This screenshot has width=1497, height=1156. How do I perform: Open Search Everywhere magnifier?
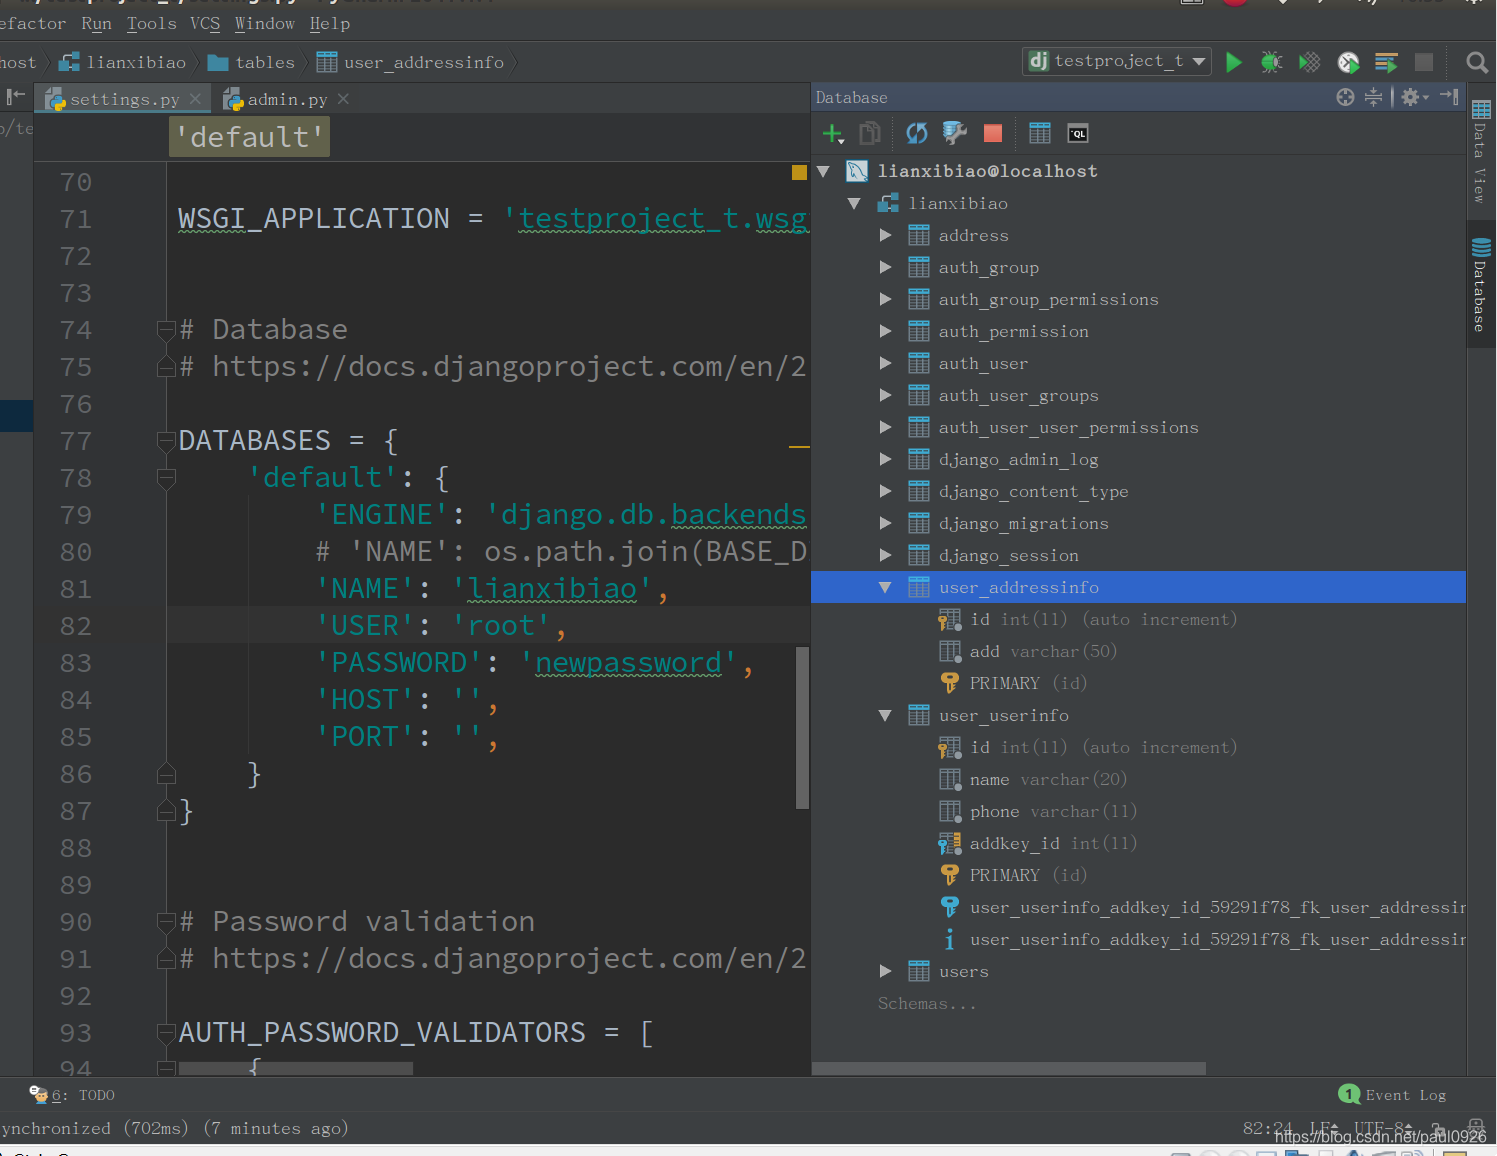1476,62
